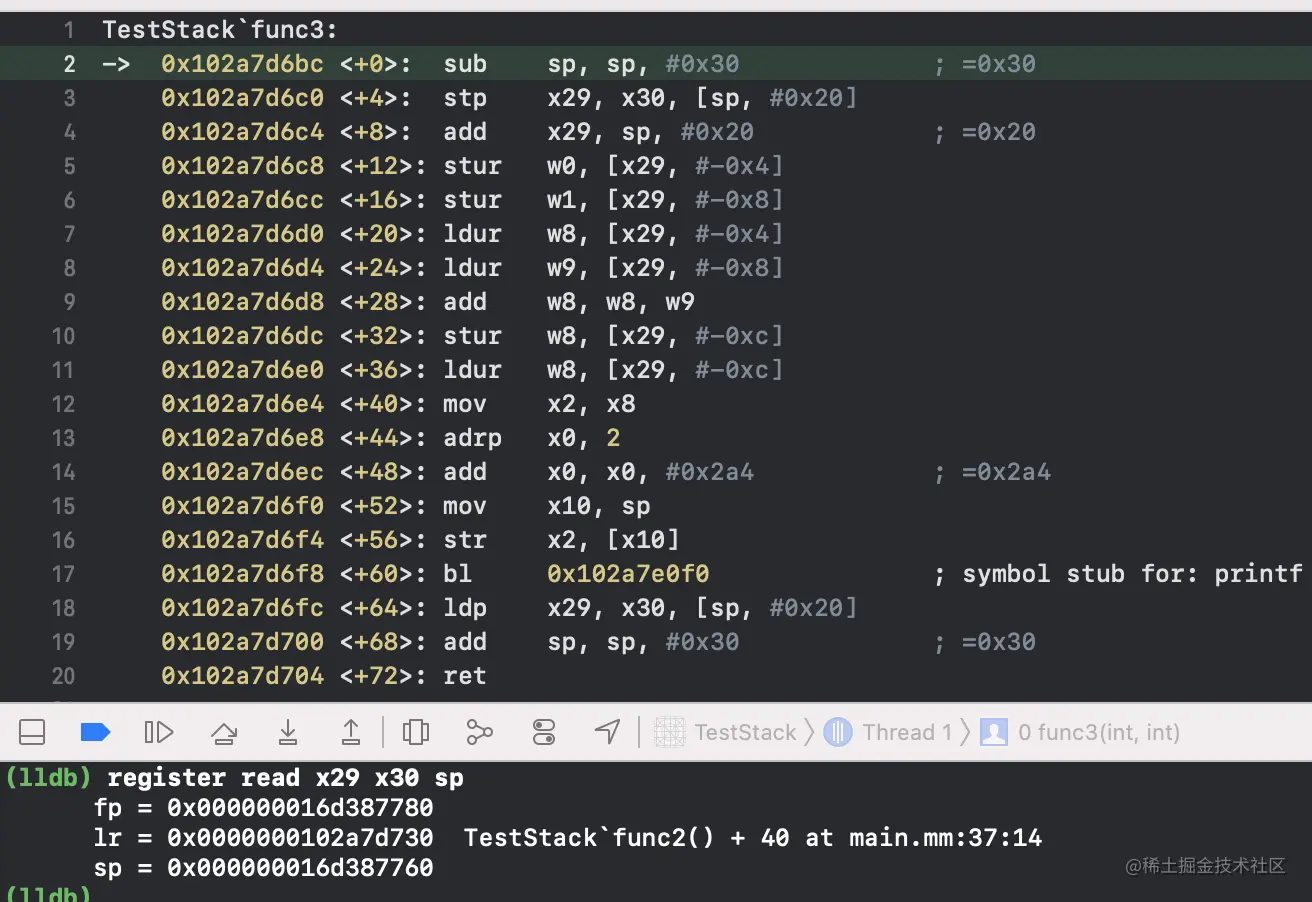Image resolution: width=1312 pixels, height=902 pixels.
Task: Click the stack frame person icon
Action: 993,732
